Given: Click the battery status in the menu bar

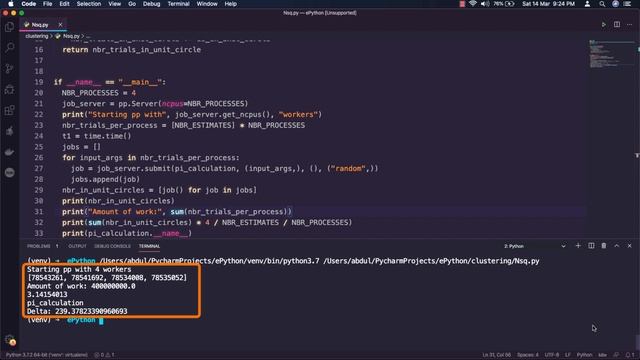Looking at the screenshot, I should pyautogui.click(x=504, y=4).
